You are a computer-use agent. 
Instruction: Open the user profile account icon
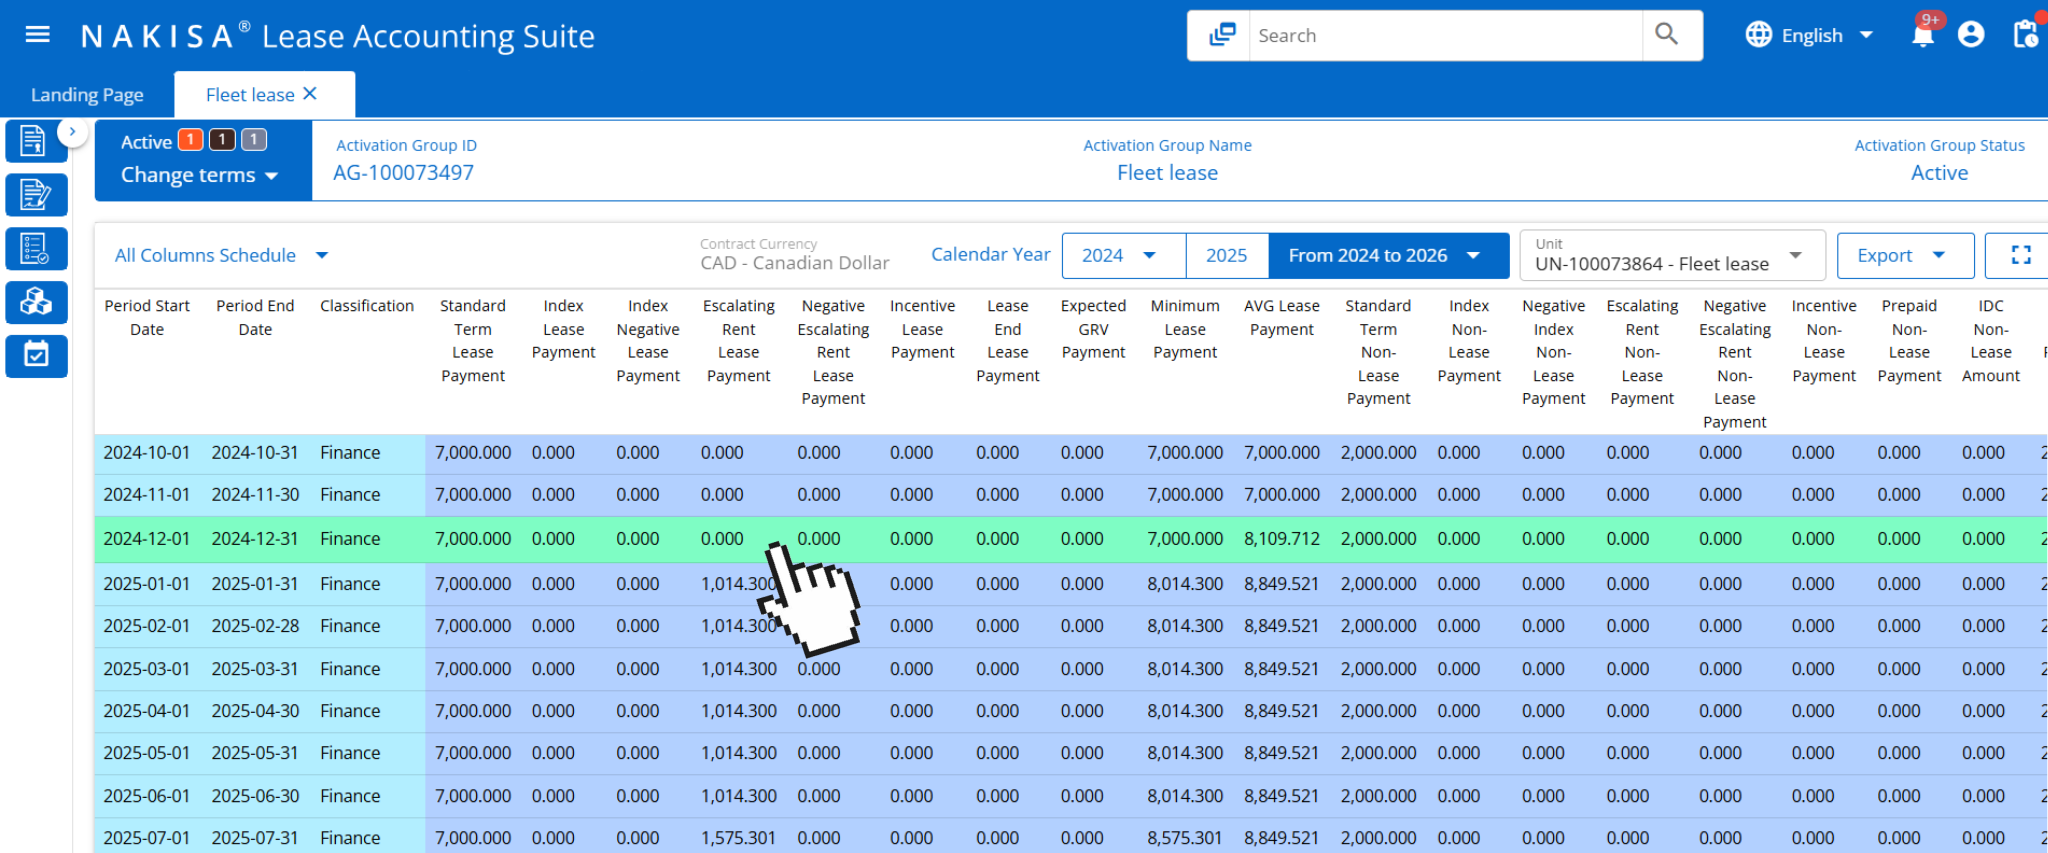coord(1971,35)
